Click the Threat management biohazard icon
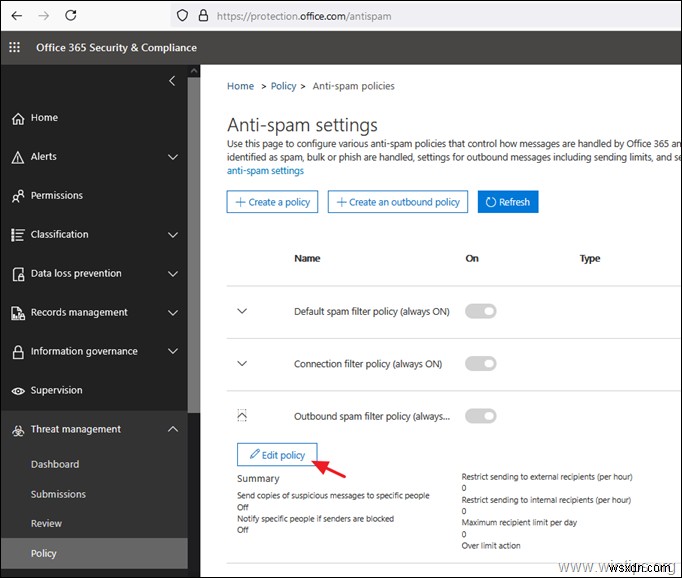682x578 pixels. tap(18, 431)
